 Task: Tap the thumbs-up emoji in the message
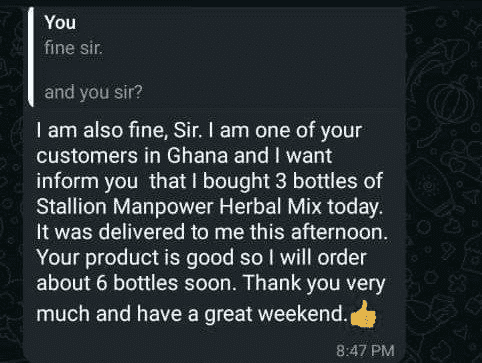pos(363,314)
